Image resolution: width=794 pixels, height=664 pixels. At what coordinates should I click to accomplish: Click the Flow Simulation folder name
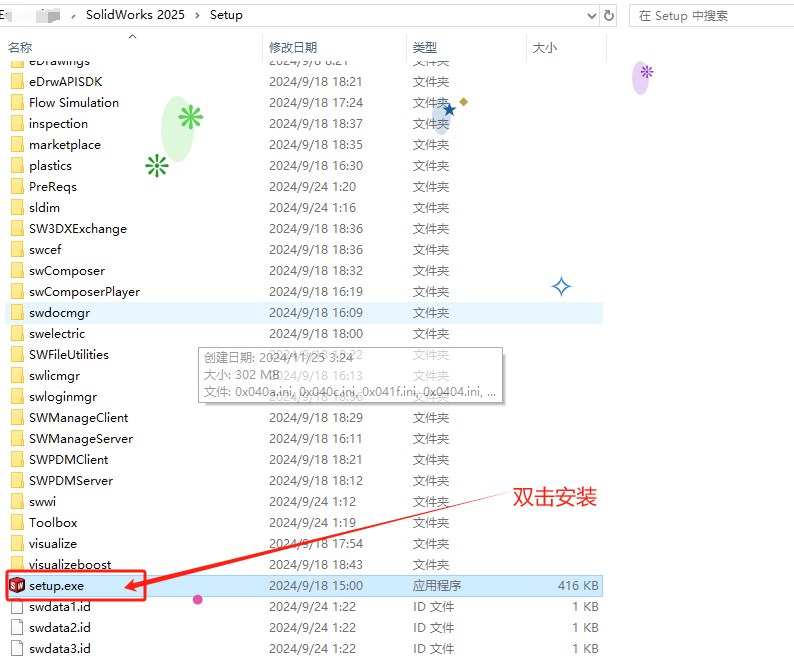74,103
